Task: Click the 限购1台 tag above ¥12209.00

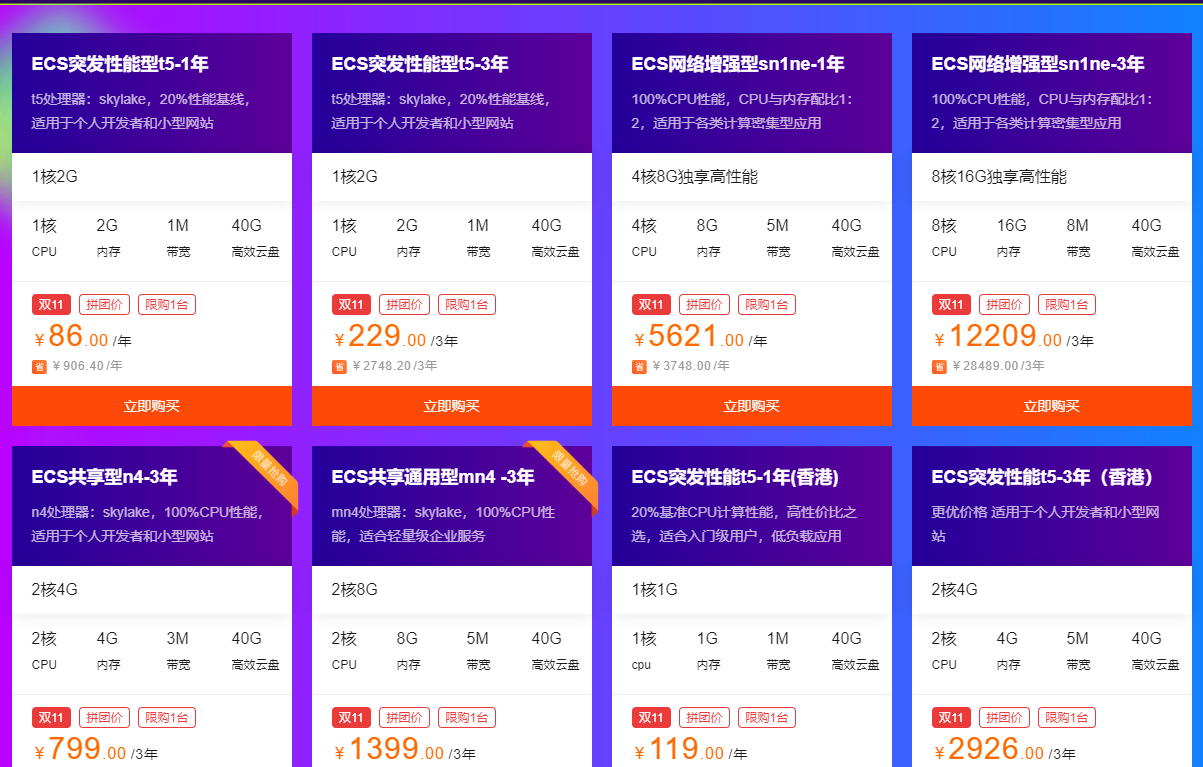Action: pos(1067,305)
